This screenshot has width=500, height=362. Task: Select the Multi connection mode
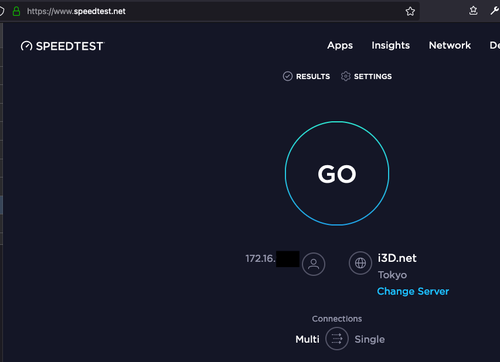click(x=307, y=339)
